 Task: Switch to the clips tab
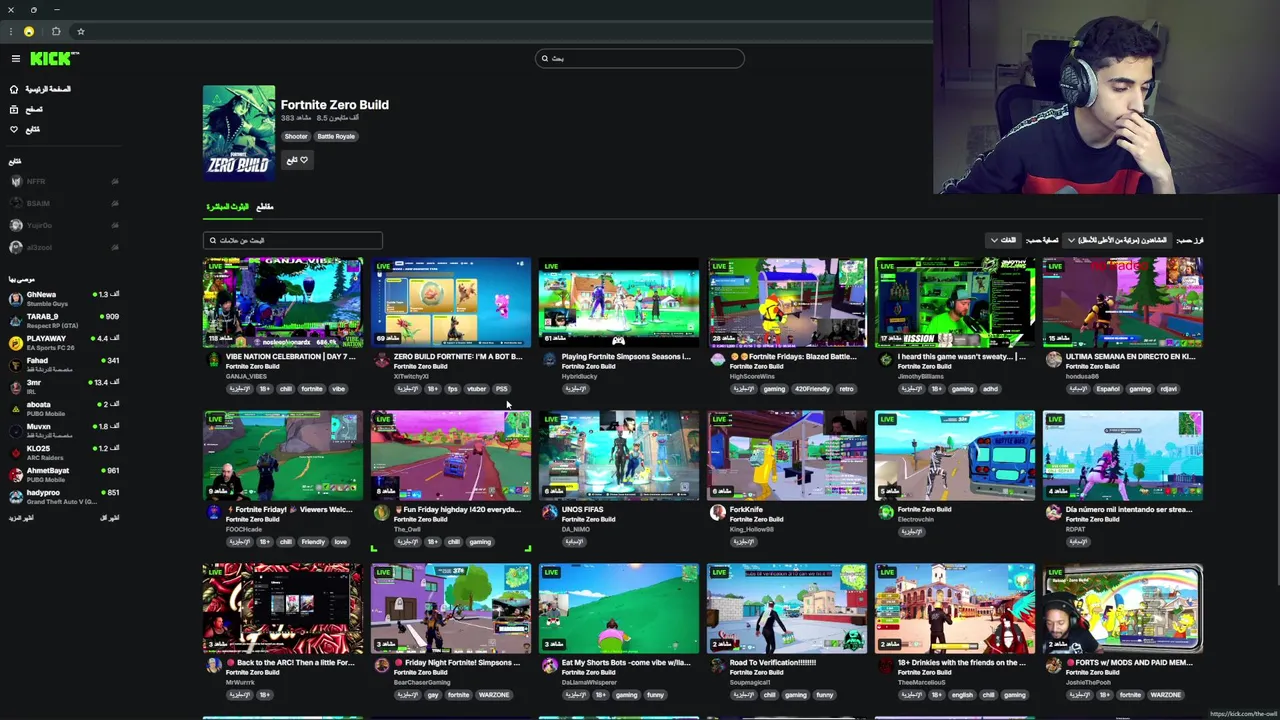point(265,207)
